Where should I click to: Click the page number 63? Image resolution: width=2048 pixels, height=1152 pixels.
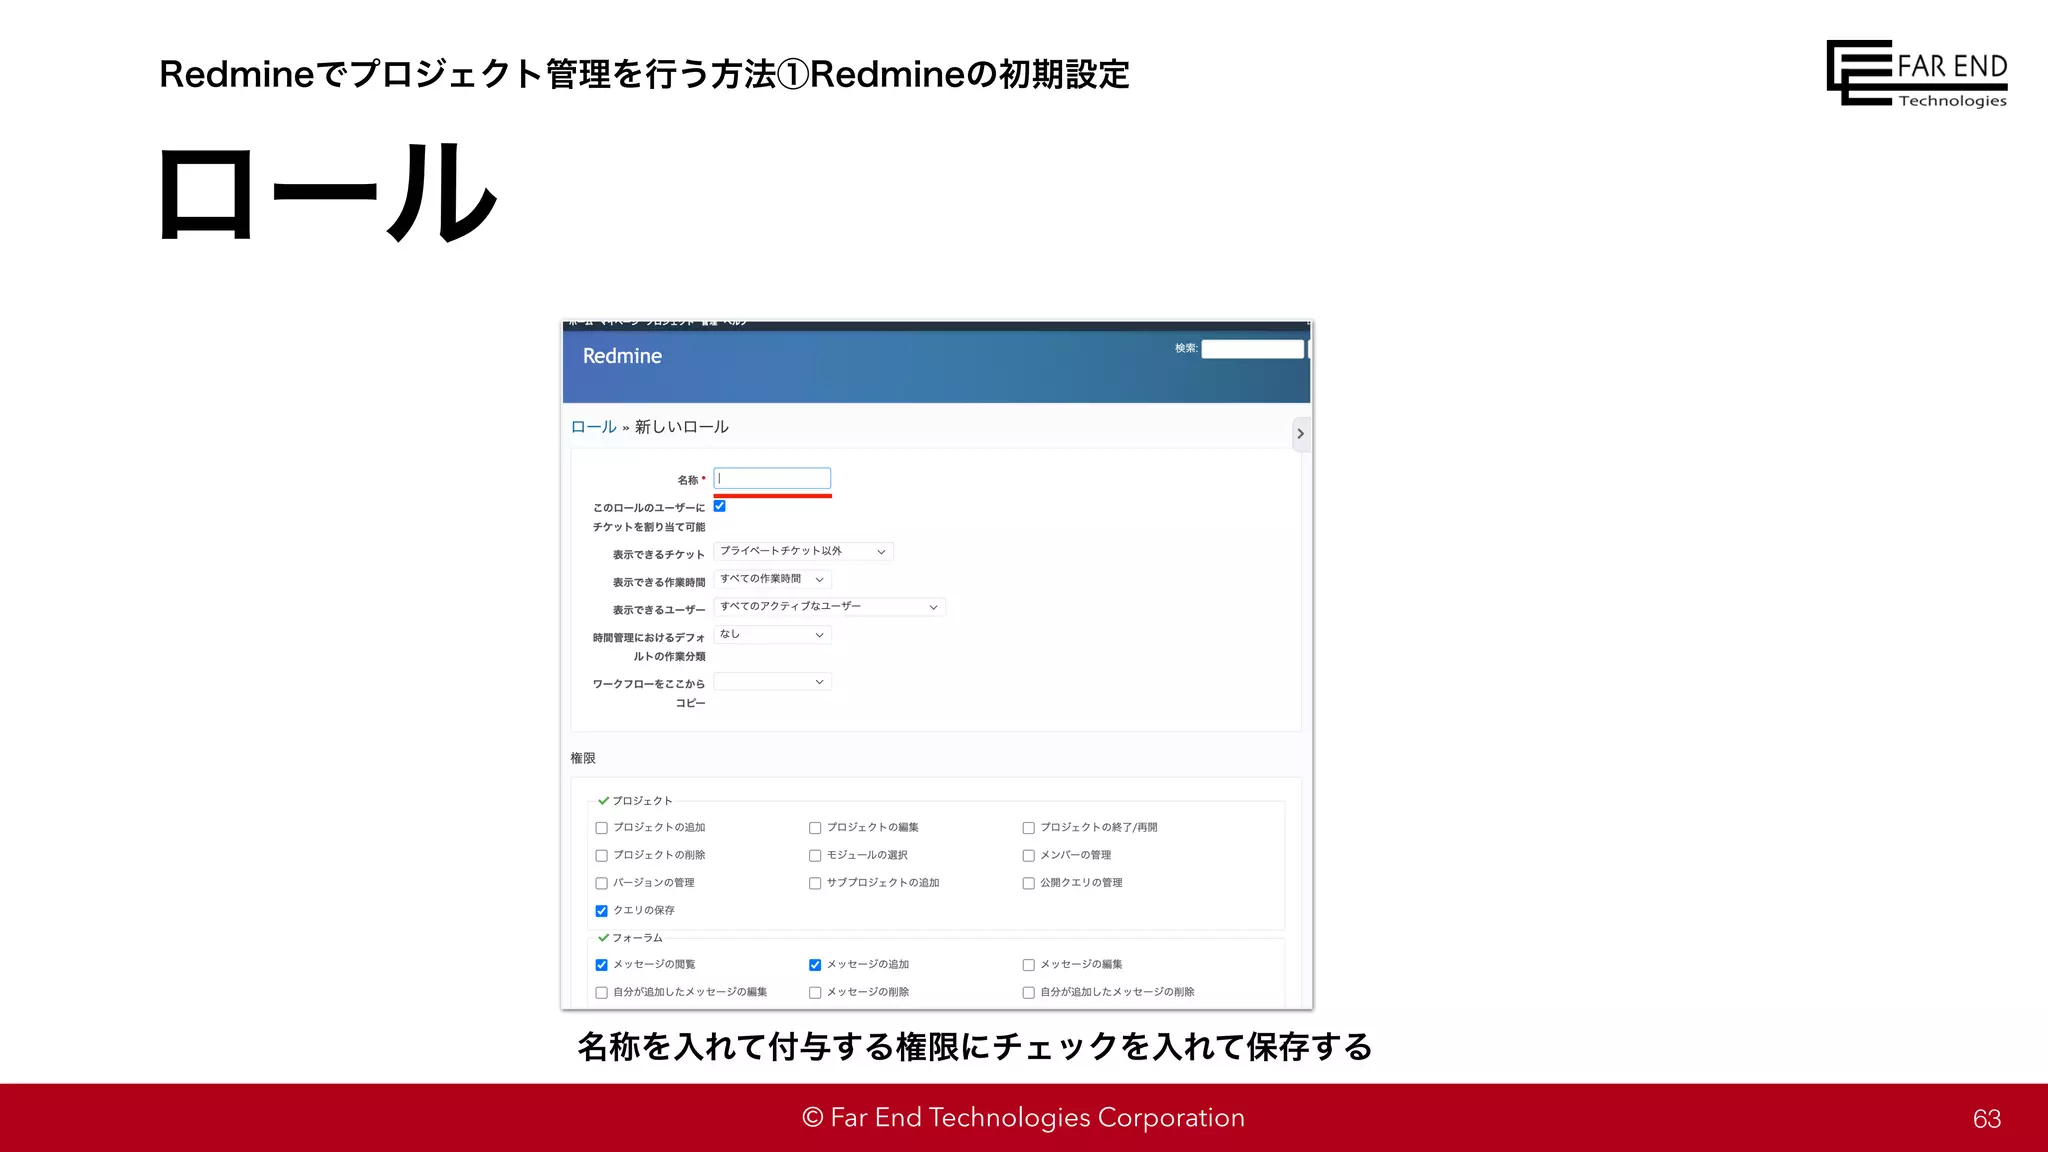tap(1987, 1119)
